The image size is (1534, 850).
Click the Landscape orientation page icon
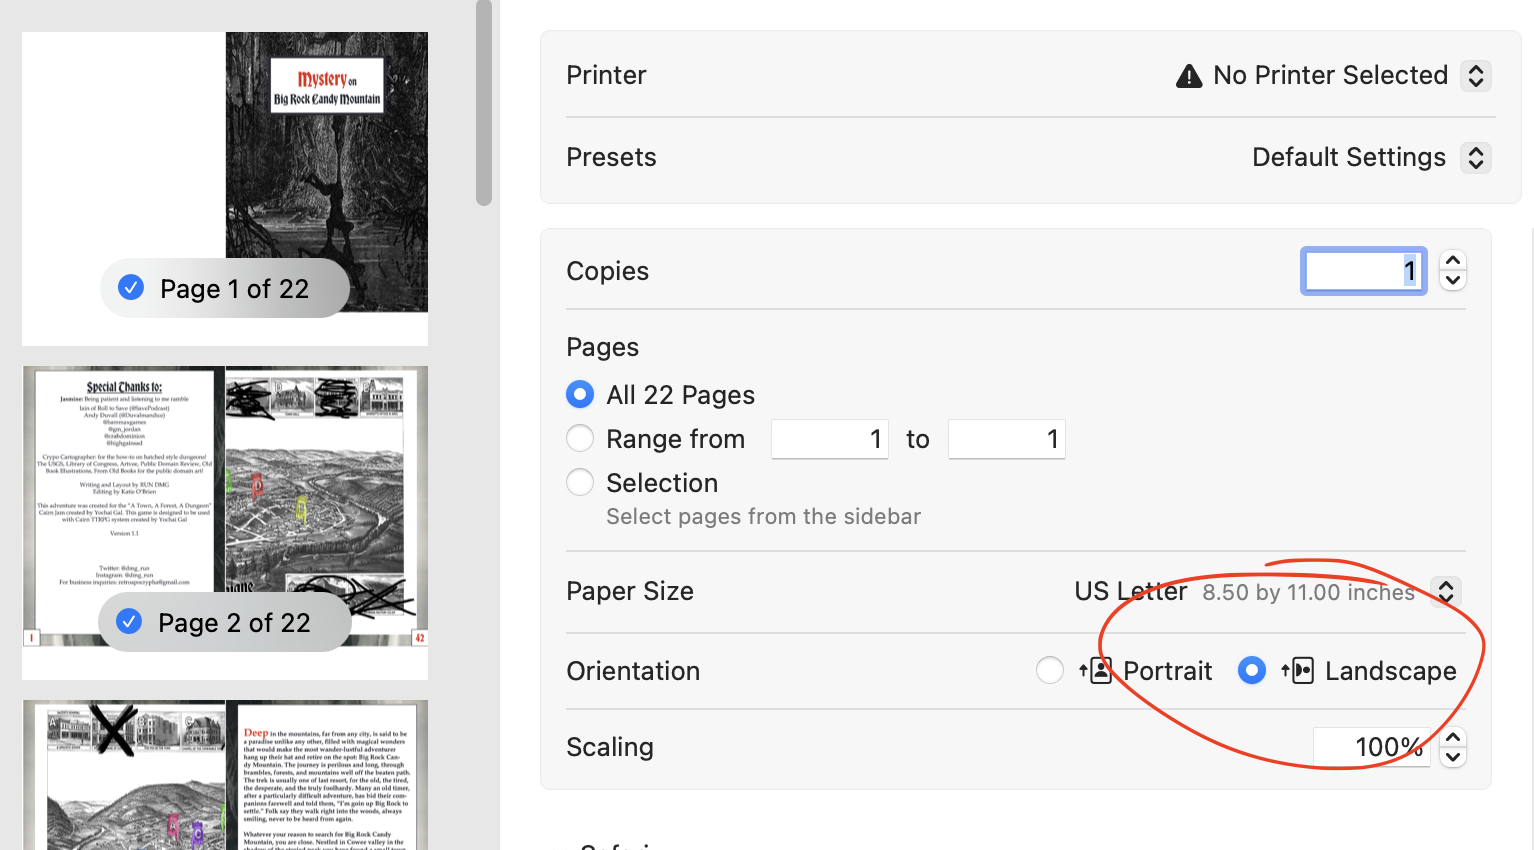(x=1299, y=670)
